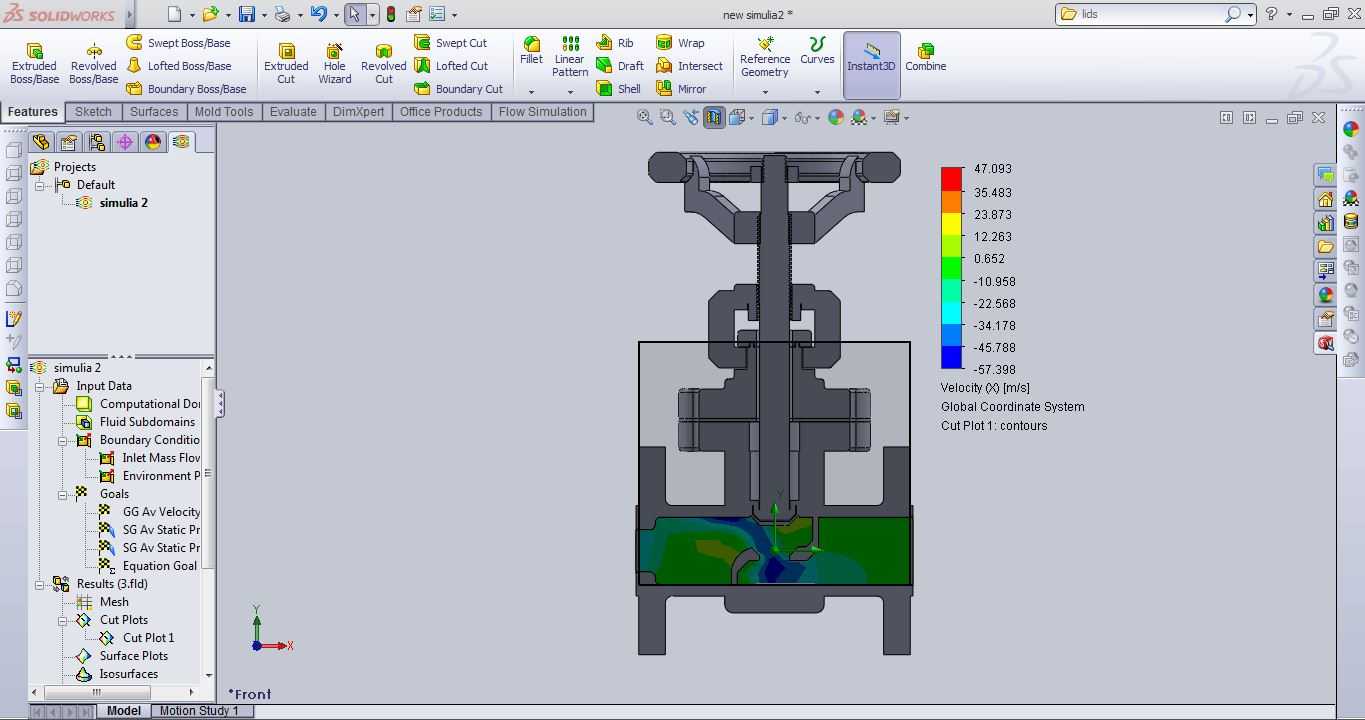The width and height of the screenshot is (1365, 720).
Task: Click the Isosurfaces tree item
Action: [x=117, y=674]
